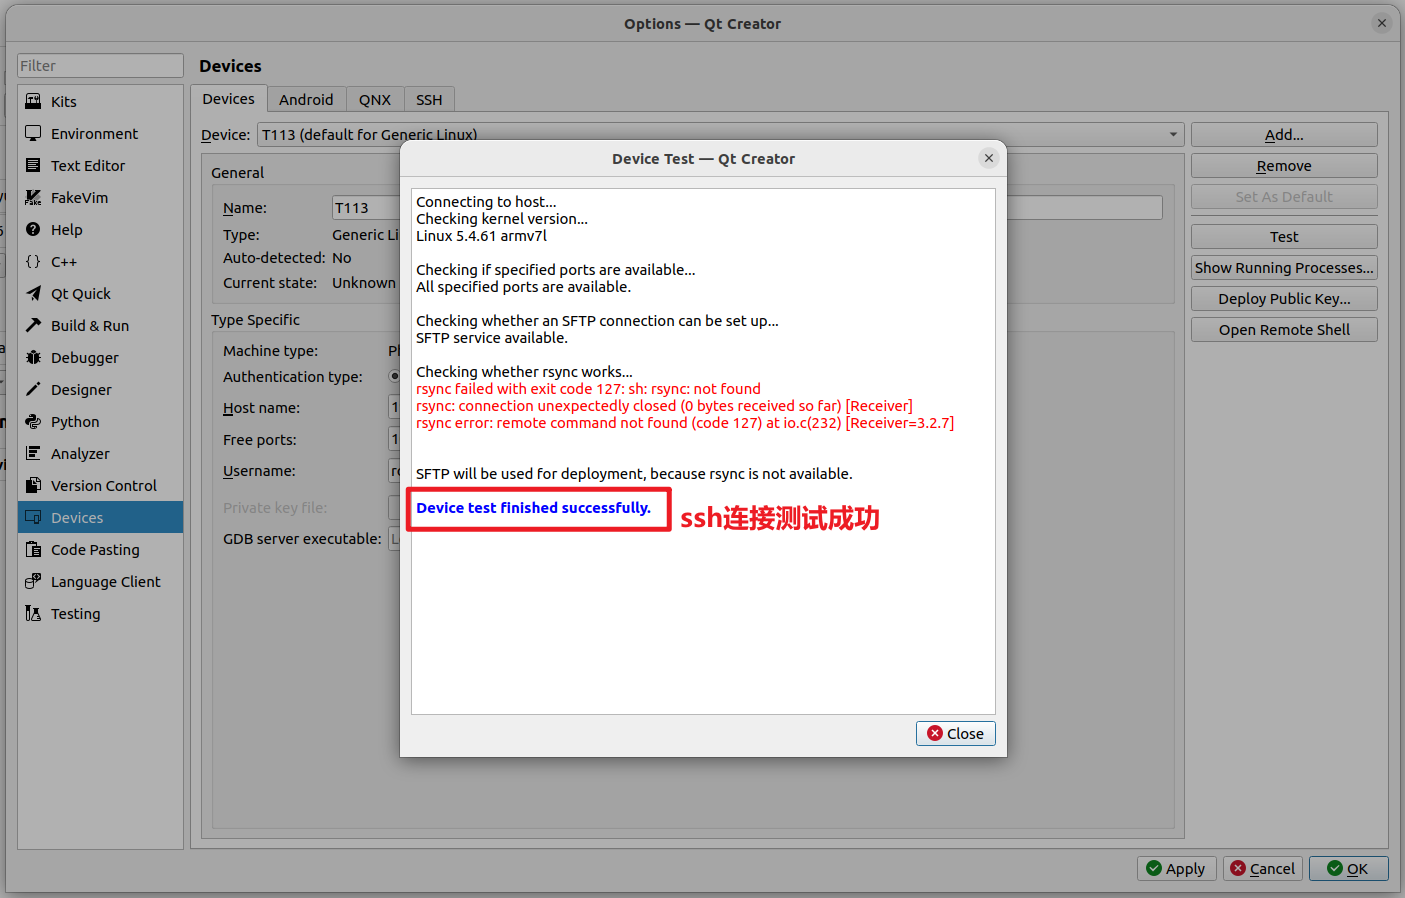The image size is (1405, 898).
Task: Focus the Filter search field
Action: [x=100, y=66]
